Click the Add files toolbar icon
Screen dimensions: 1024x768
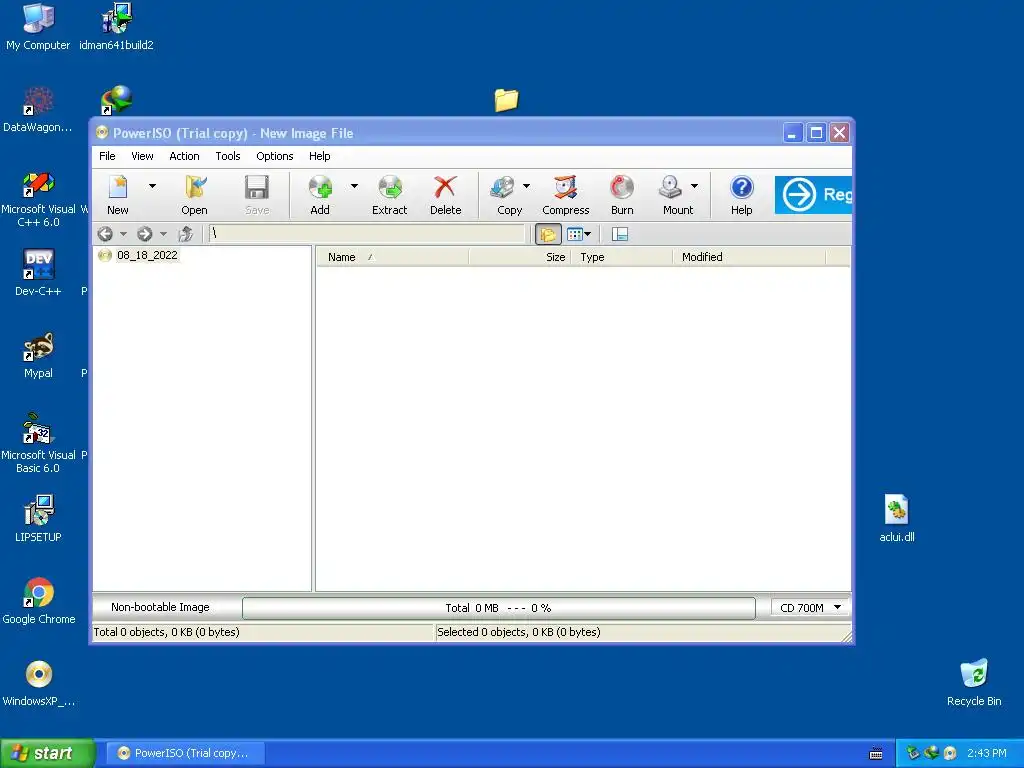click(320, 194)
